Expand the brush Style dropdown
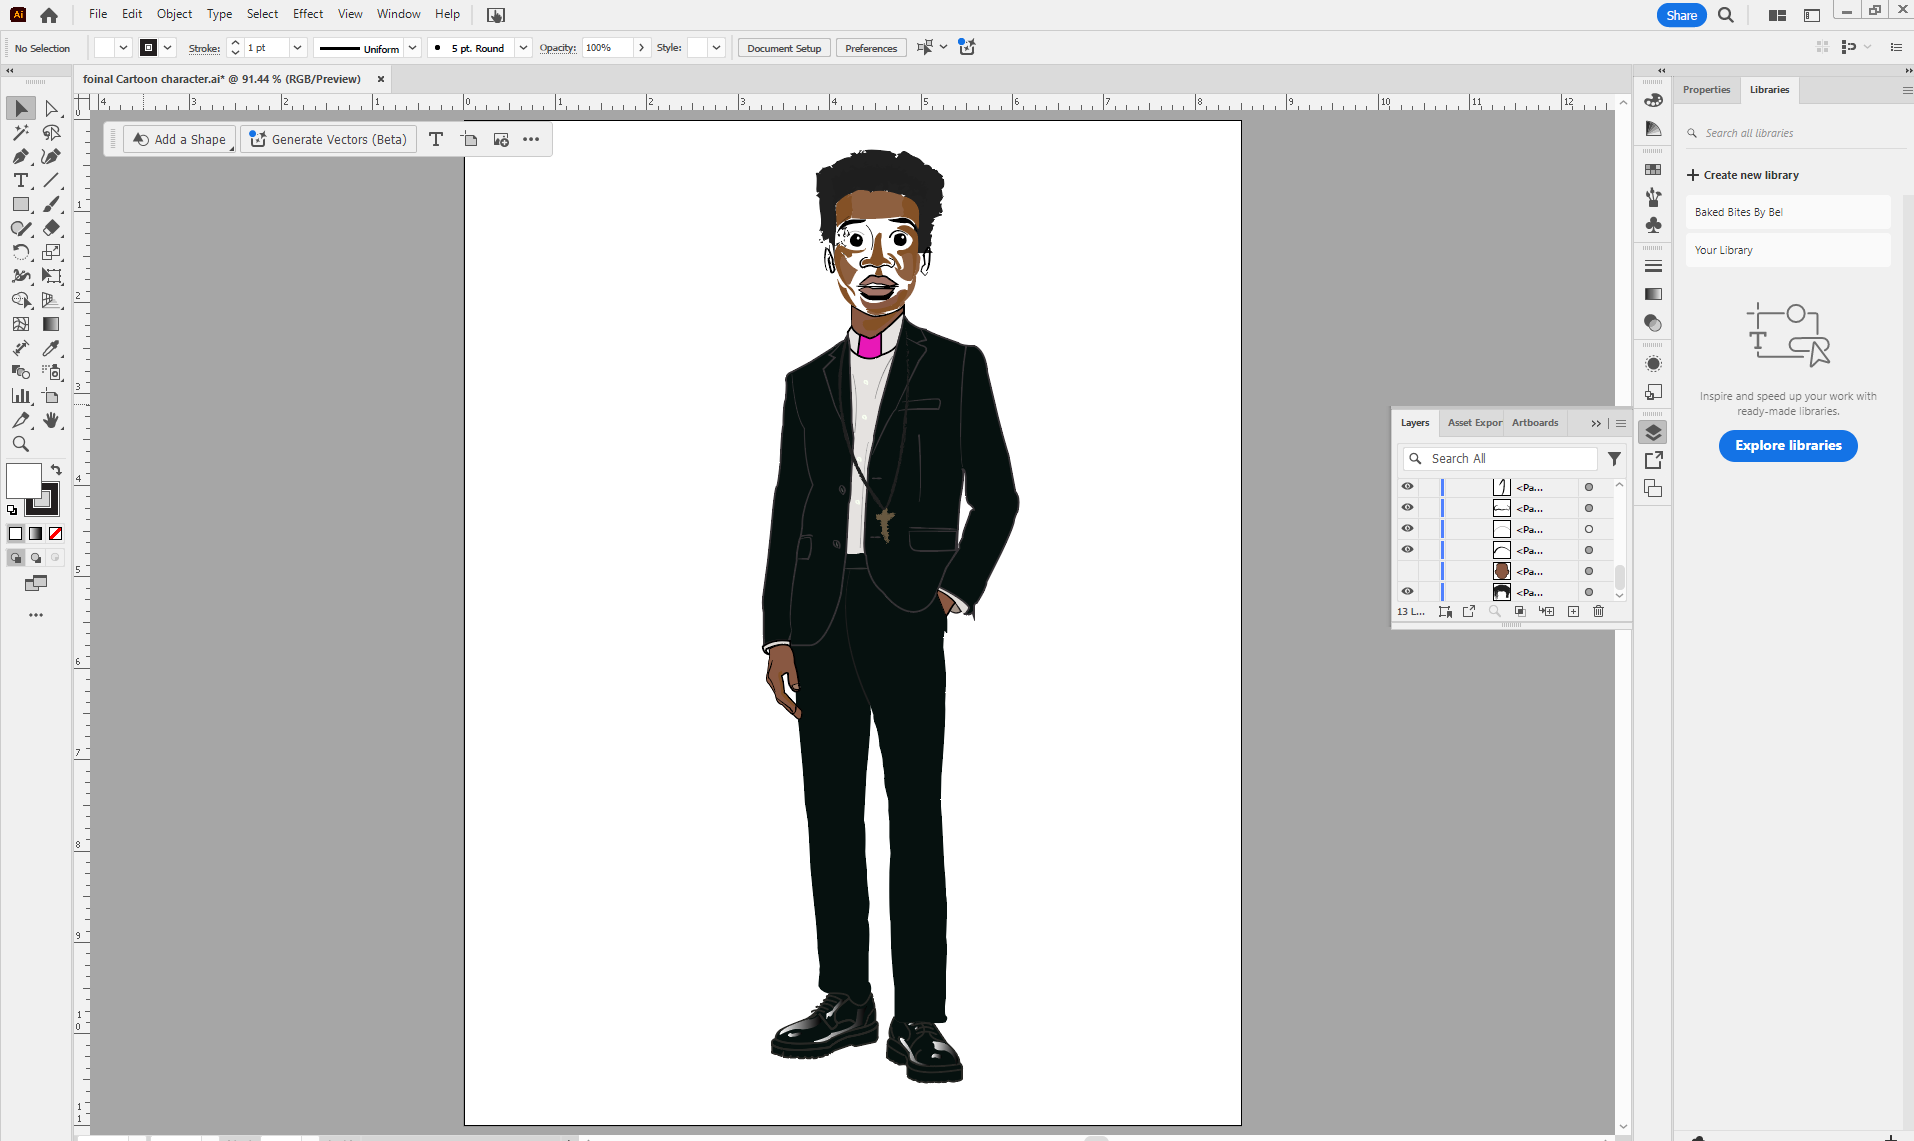This screenshot has height=1141, width=1914. coord(716,47)
